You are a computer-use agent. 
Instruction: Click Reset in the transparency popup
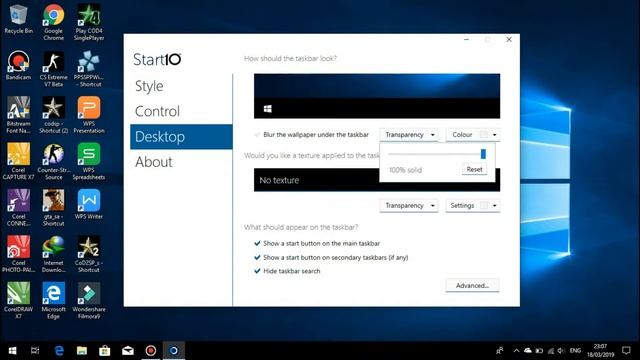click(x=474, y=169)
